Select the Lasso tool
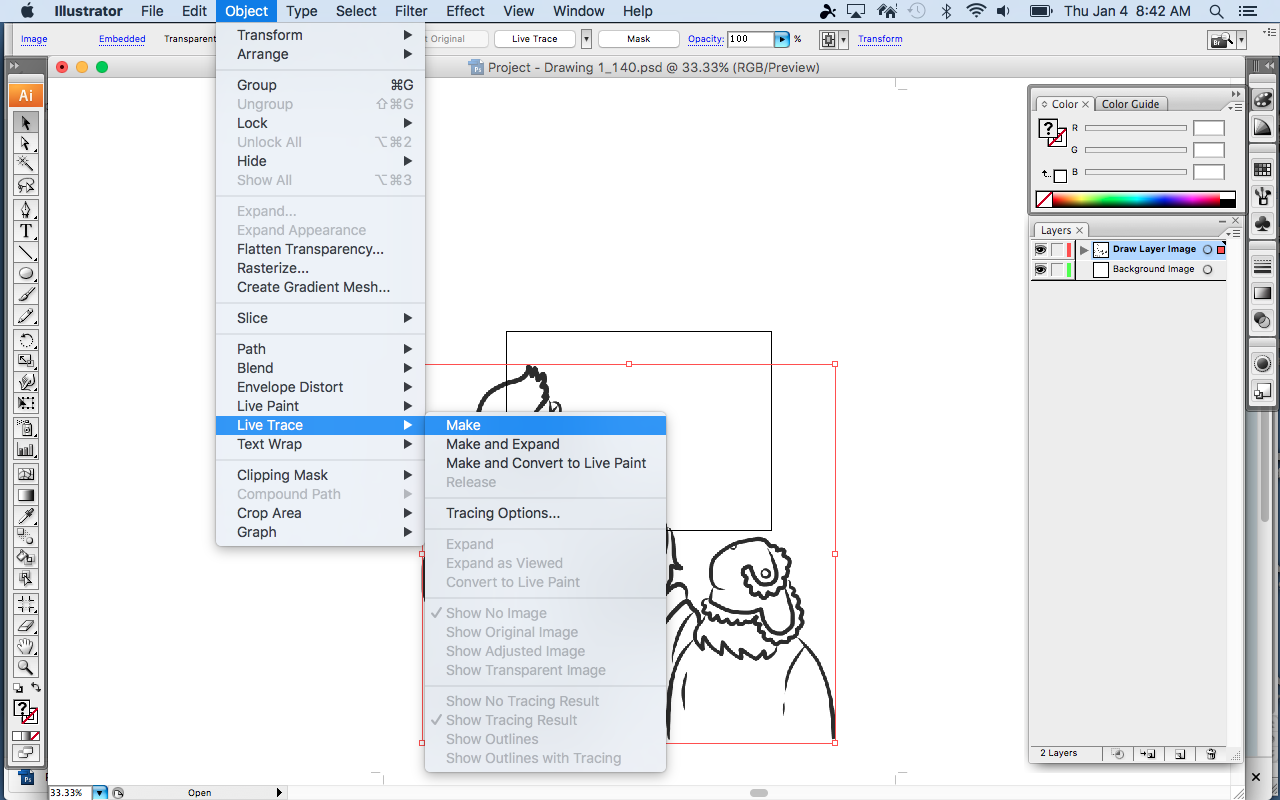The width and height of the screenshot is (1280, 800). (x=26, y=185)
